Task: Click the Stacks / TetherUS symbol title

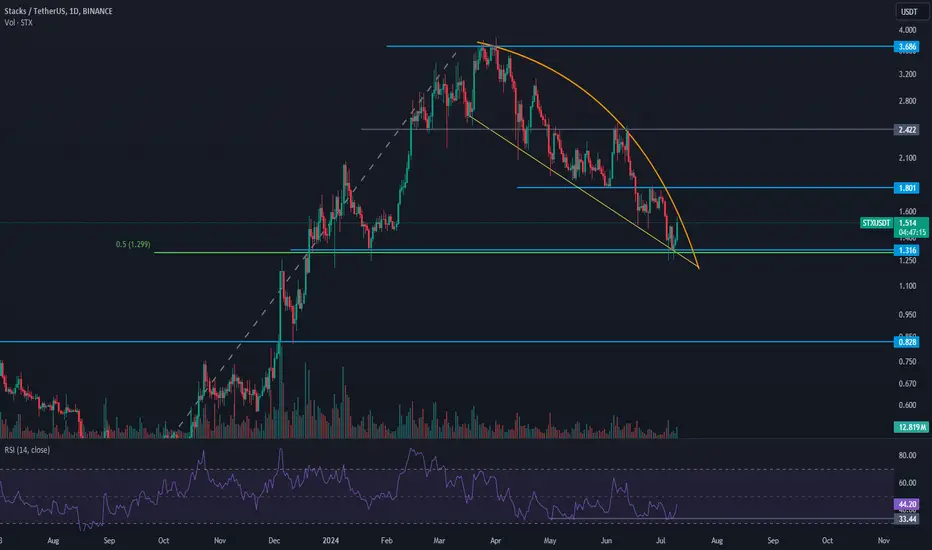Action: pyautogui.click(x=58, y=11)
